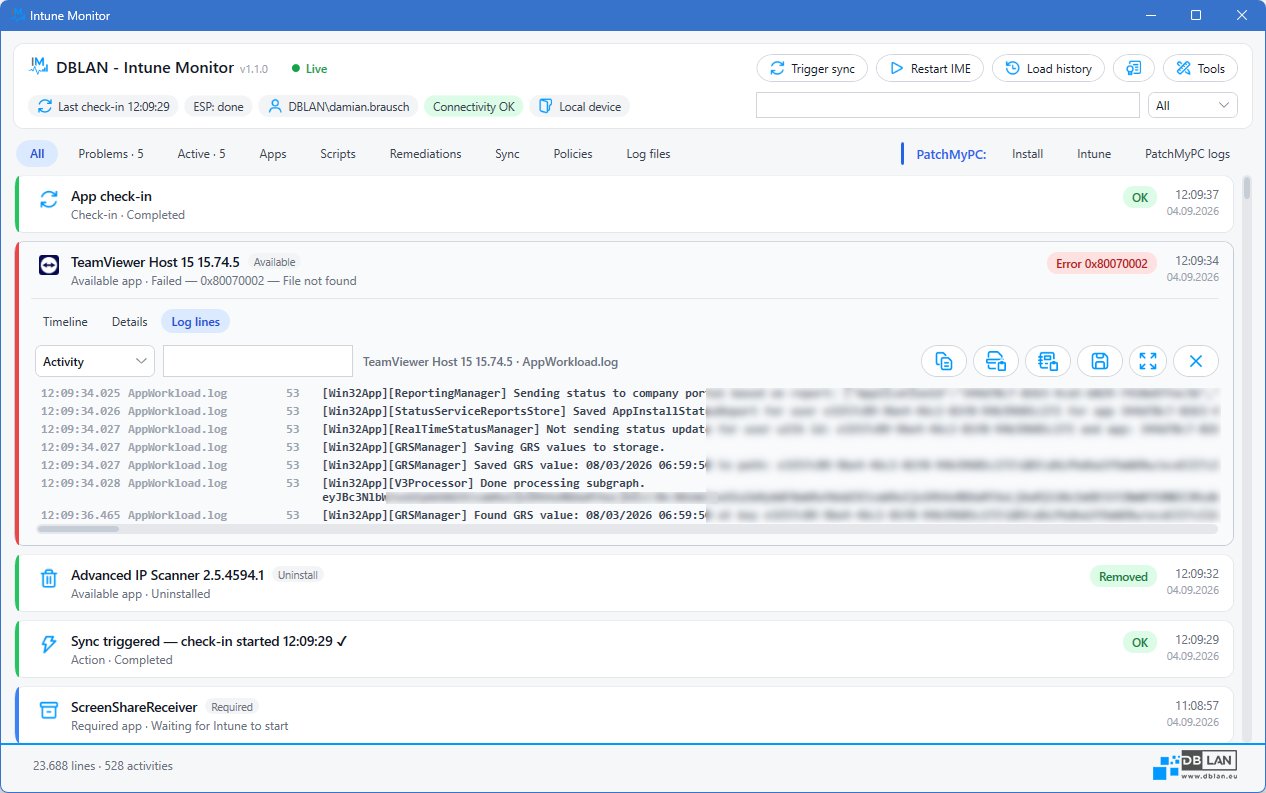Click the Trigger sync button
Screen dimensions: 1266x793
click(x=812, y=68)
